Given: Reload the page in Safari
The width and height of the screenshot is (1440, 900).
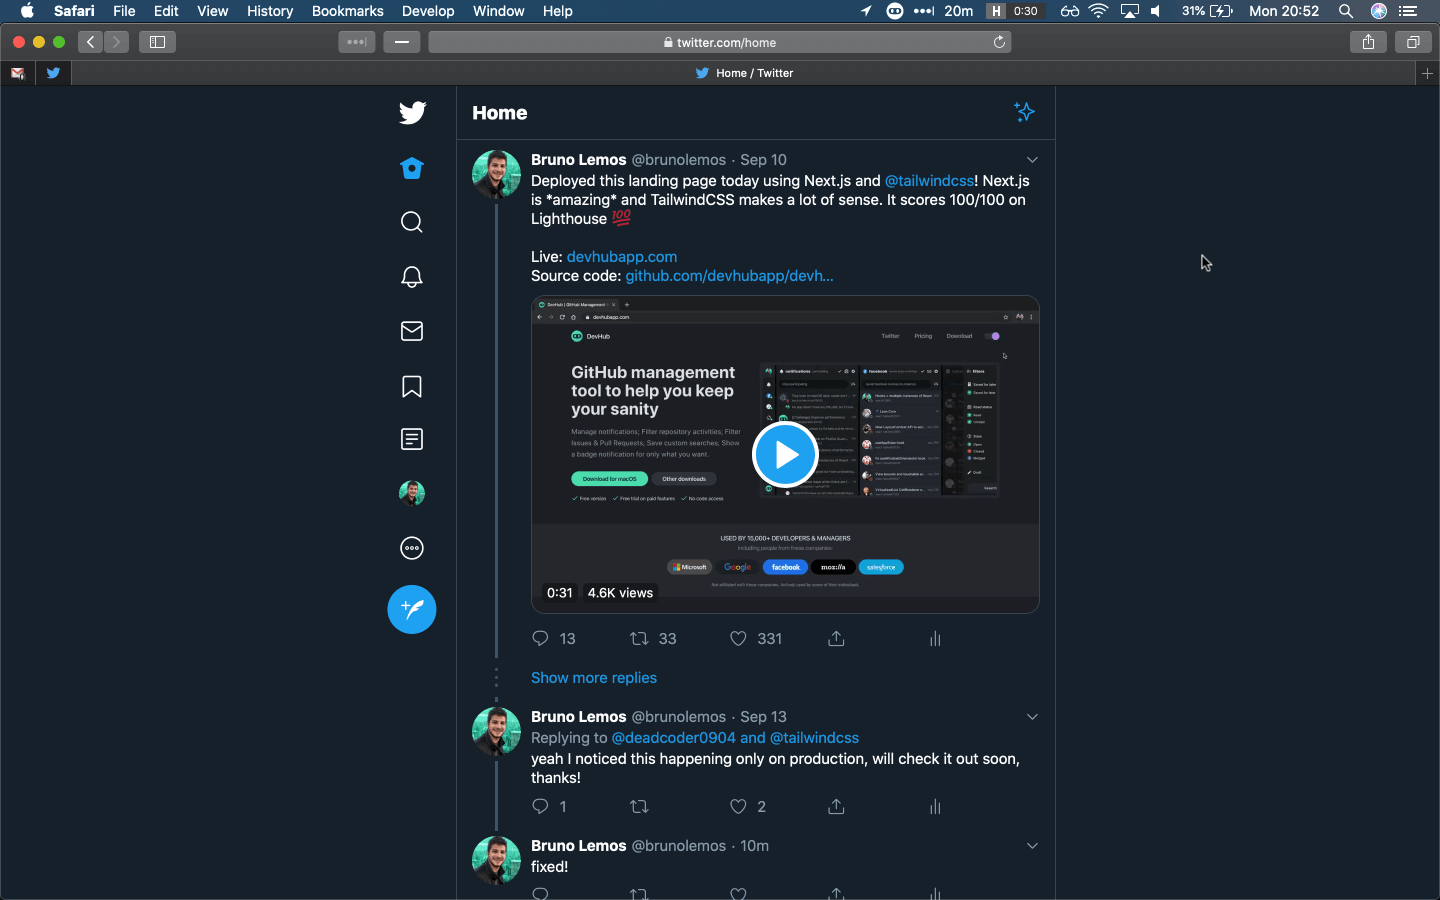Looking at the screenshot, I should [x=999, y=42].
